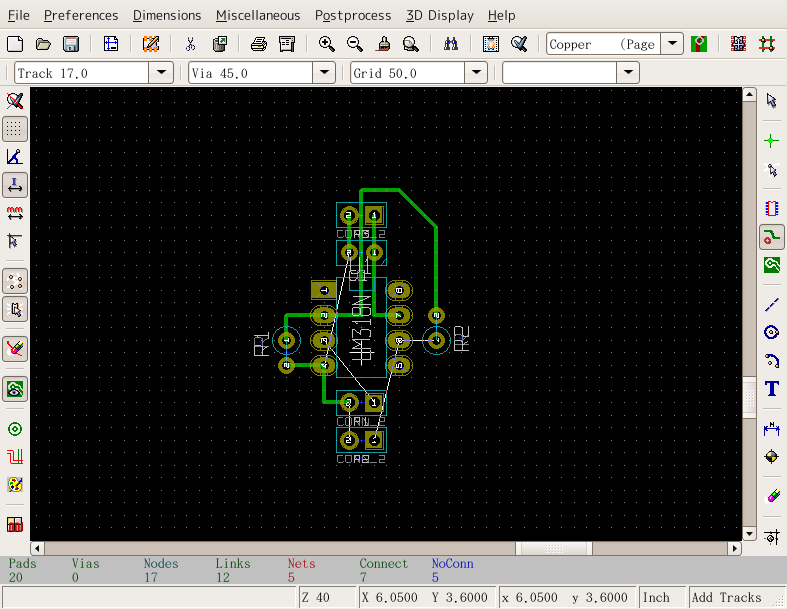Screen dimensions: 787x609
Task: Toggle grid display on left toolbar
Action: click(x=15, y=129)
